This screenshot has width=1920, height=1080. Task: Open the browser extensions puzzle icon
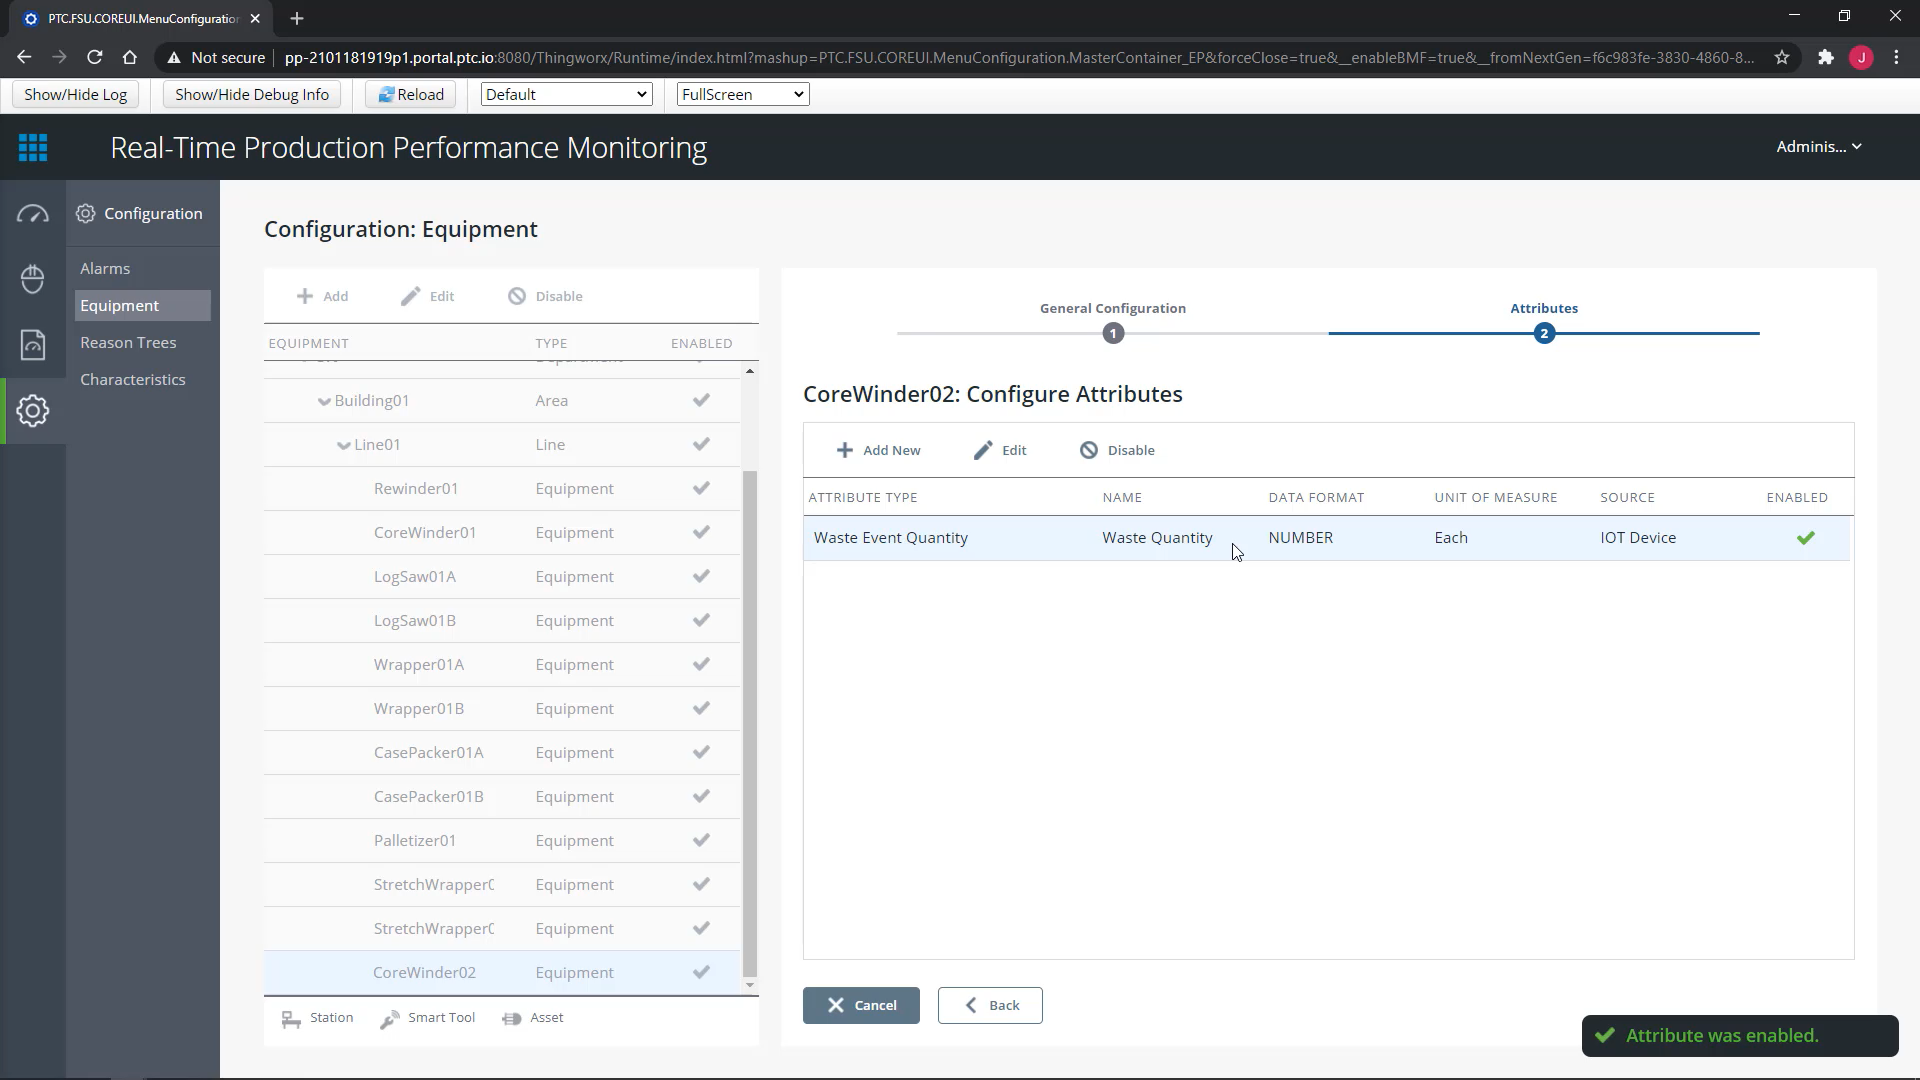tap(1826, 58)
